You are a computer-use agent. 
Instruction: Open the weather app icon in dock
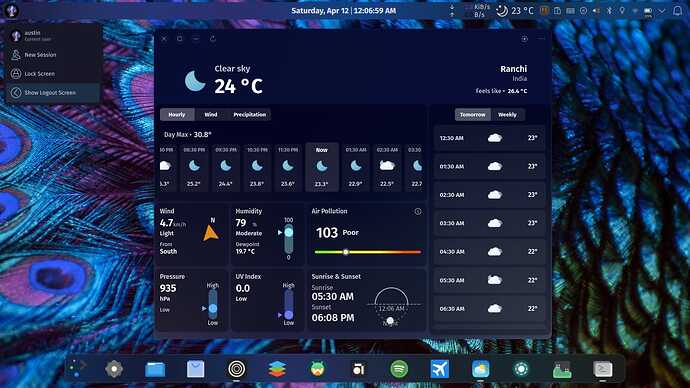(x=480, y=369)
